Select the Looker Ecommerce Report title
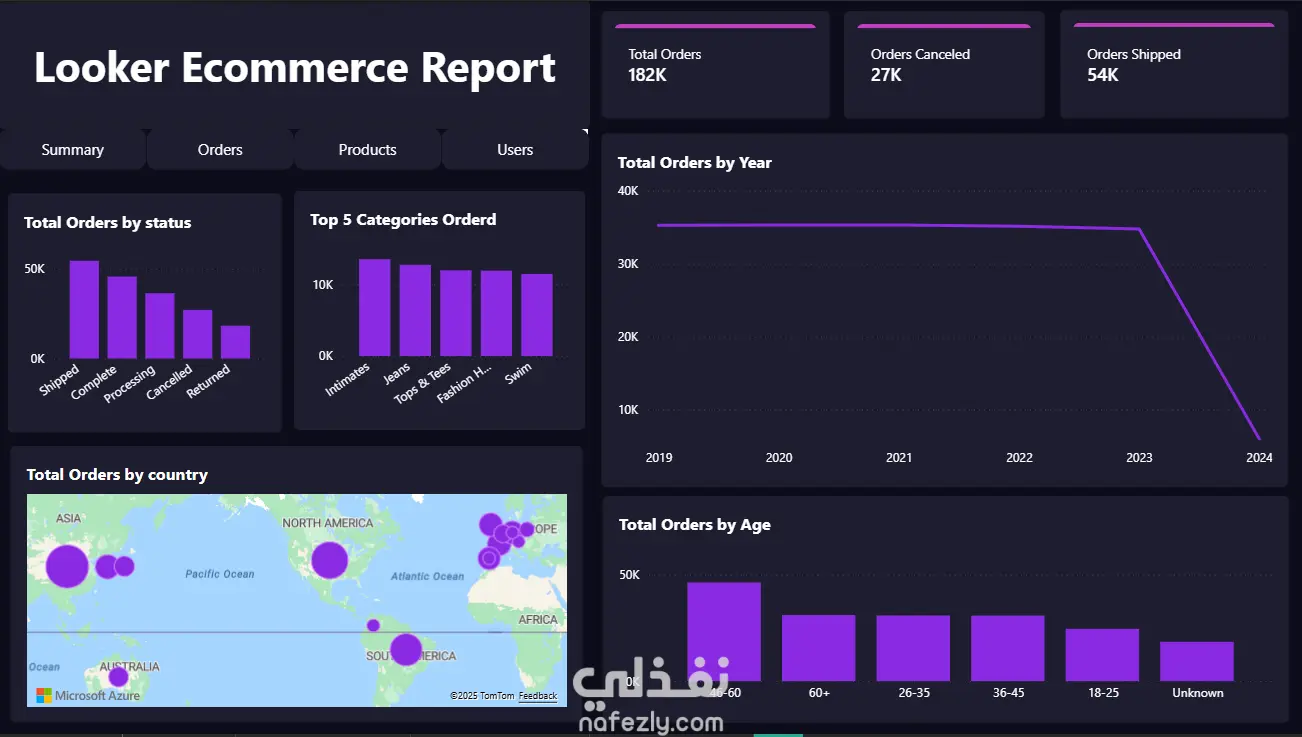This screenshot has height=737, width=1302. [x=295, y=67]
